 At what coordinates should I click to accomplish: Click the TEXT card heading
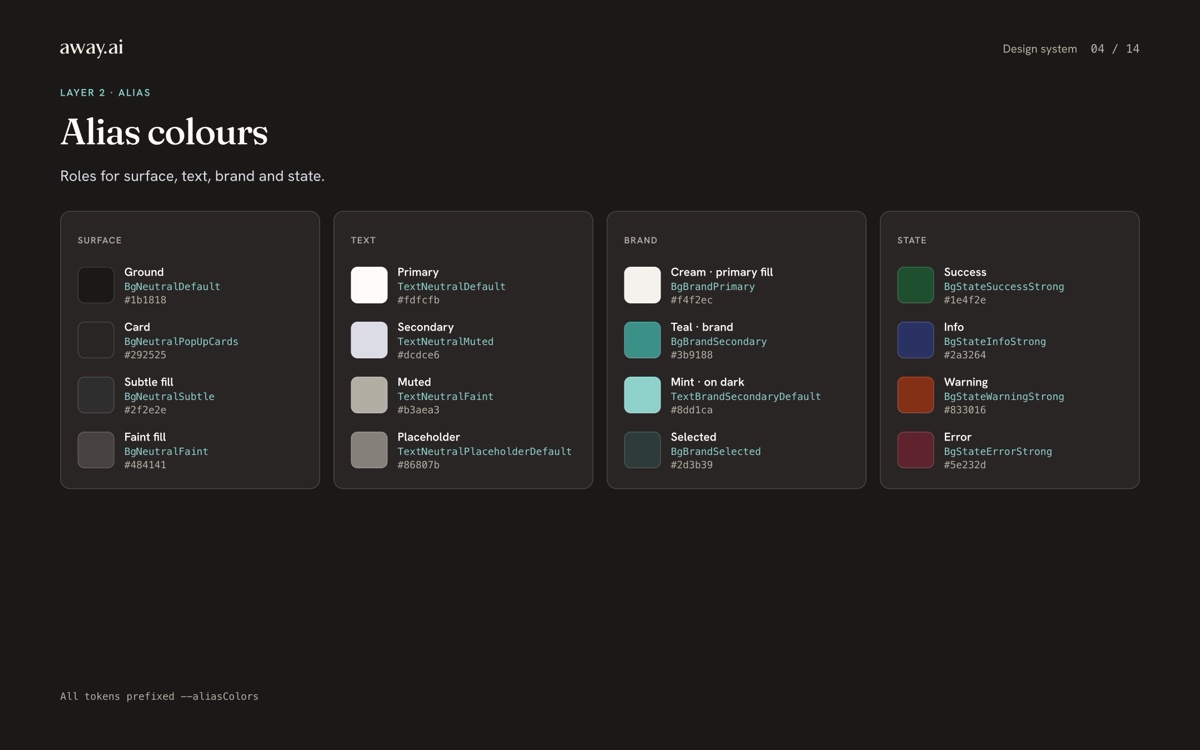[363, 240]
